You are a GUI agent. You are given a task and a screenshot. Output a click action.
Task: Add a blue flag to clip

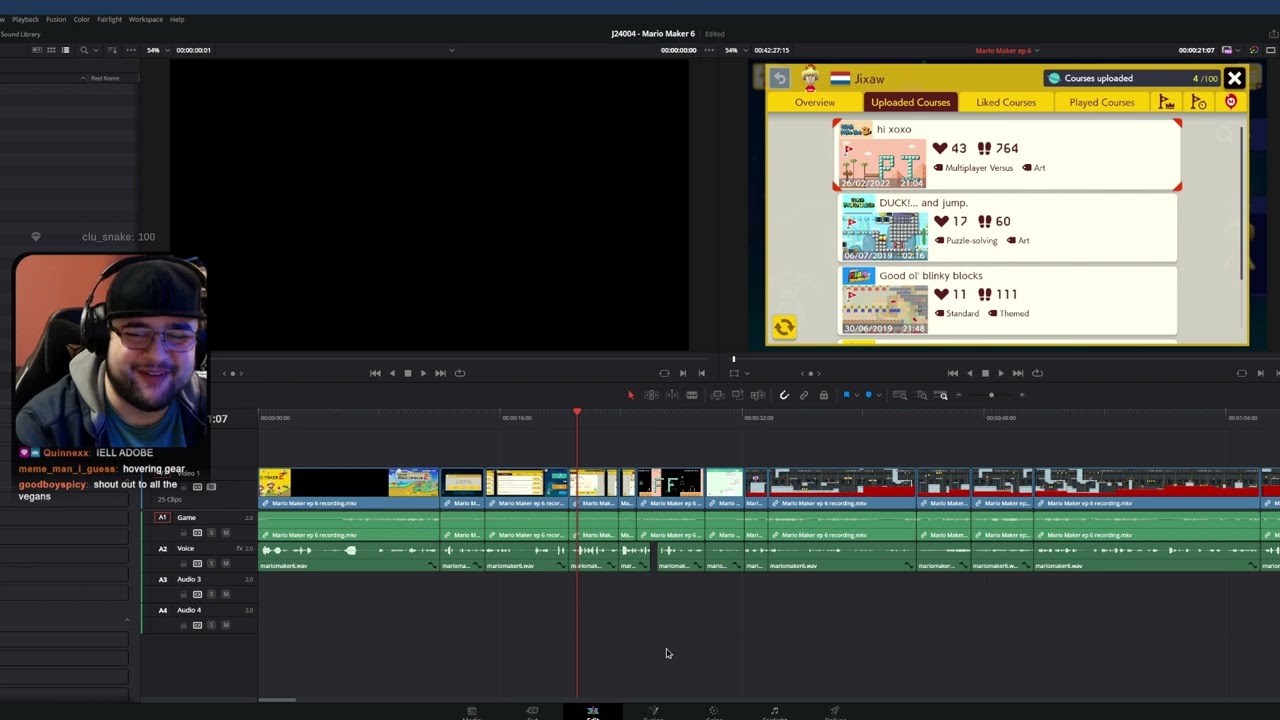click(846, 395)
